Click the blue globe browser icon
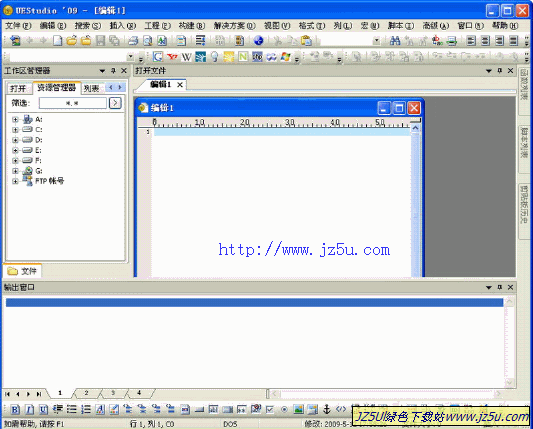The image size is (533, 429). pyautogui.click(x=259, y=41)
